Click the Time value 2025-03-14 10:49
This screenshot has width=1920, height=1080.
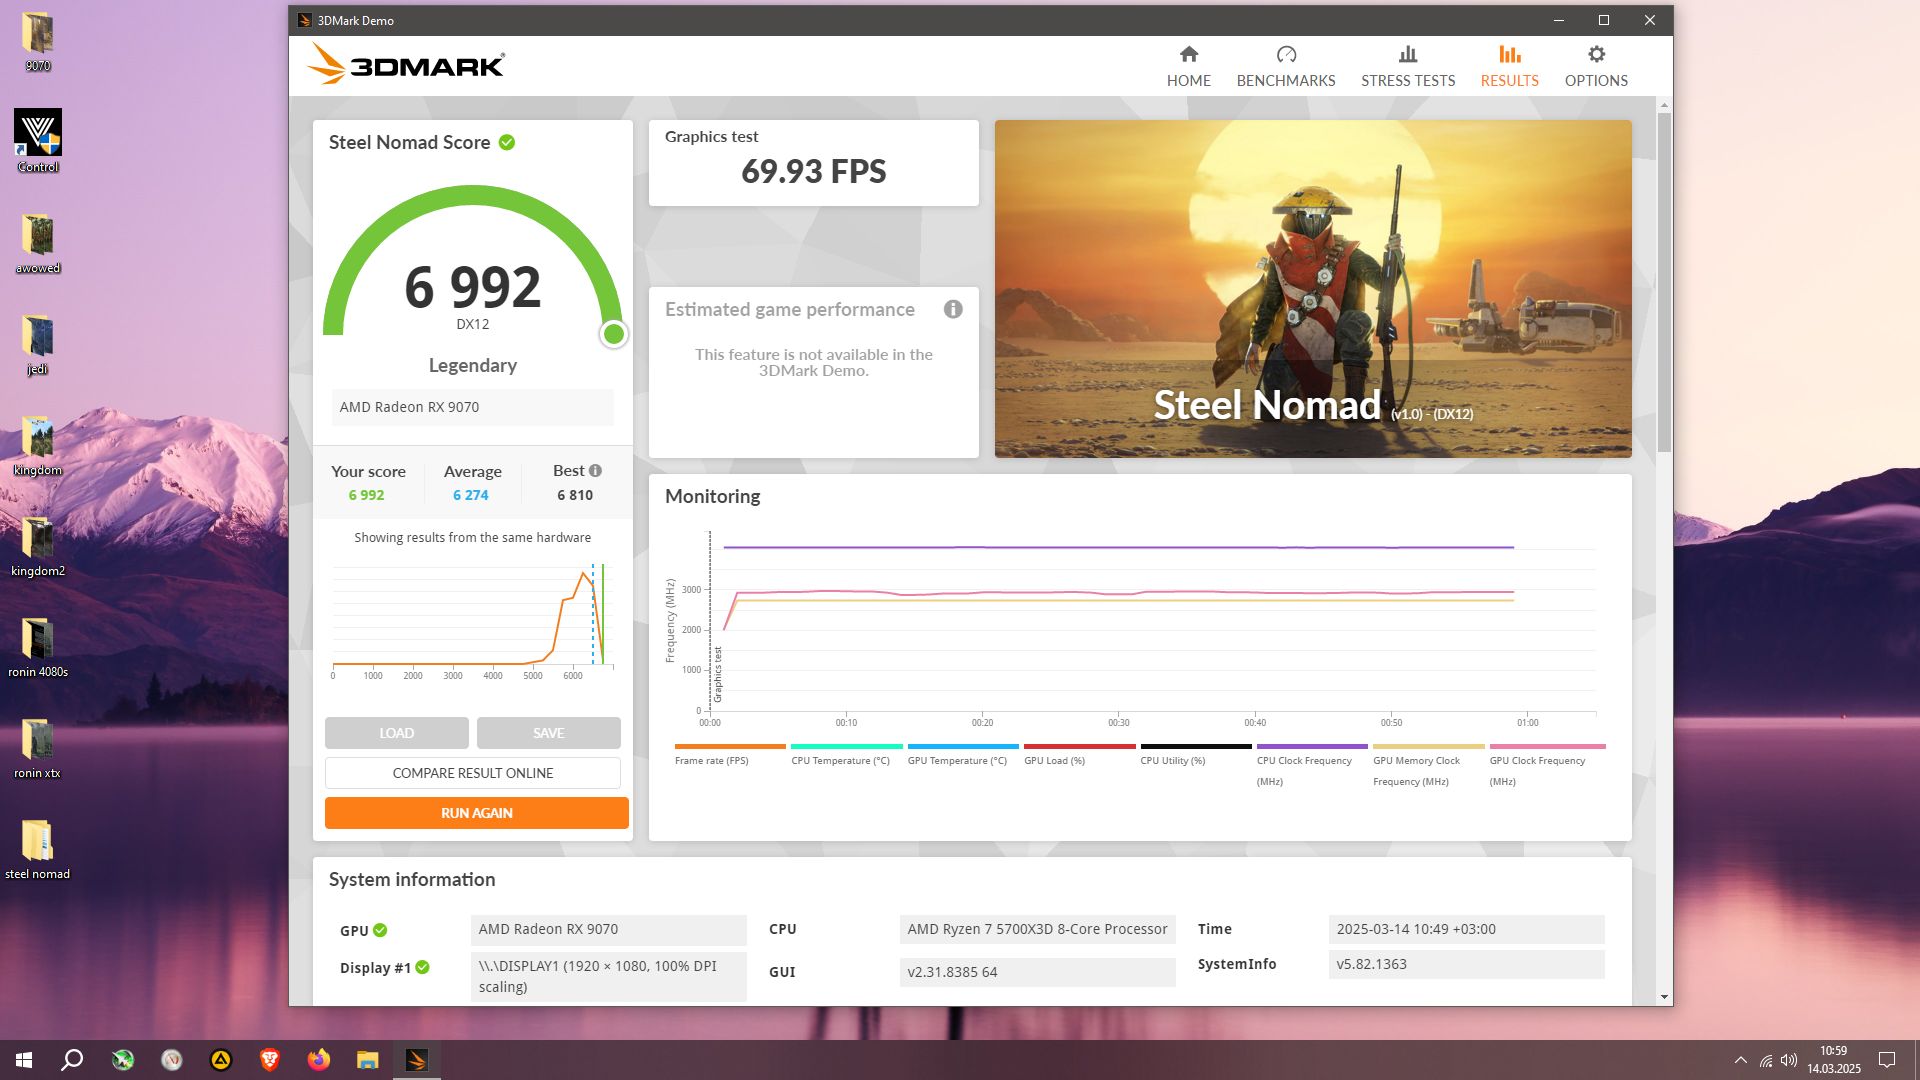coord(1466,929)
